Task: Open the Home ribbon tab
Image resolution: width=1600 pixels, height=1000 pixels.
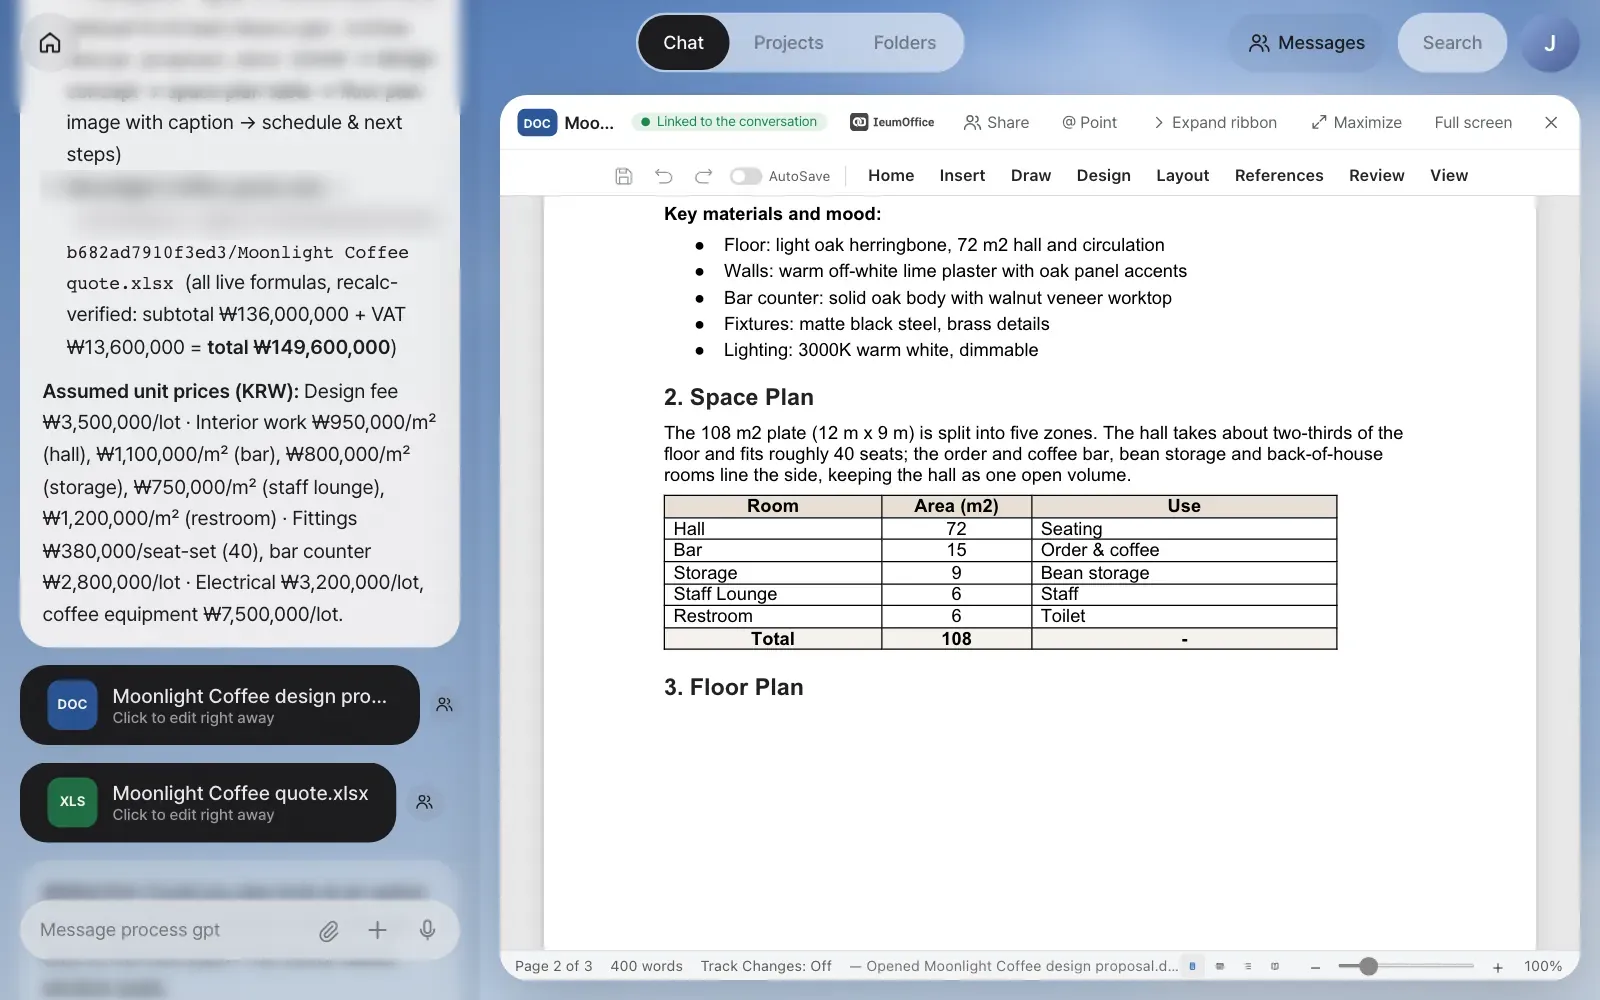Action: [x=891, y=175]
